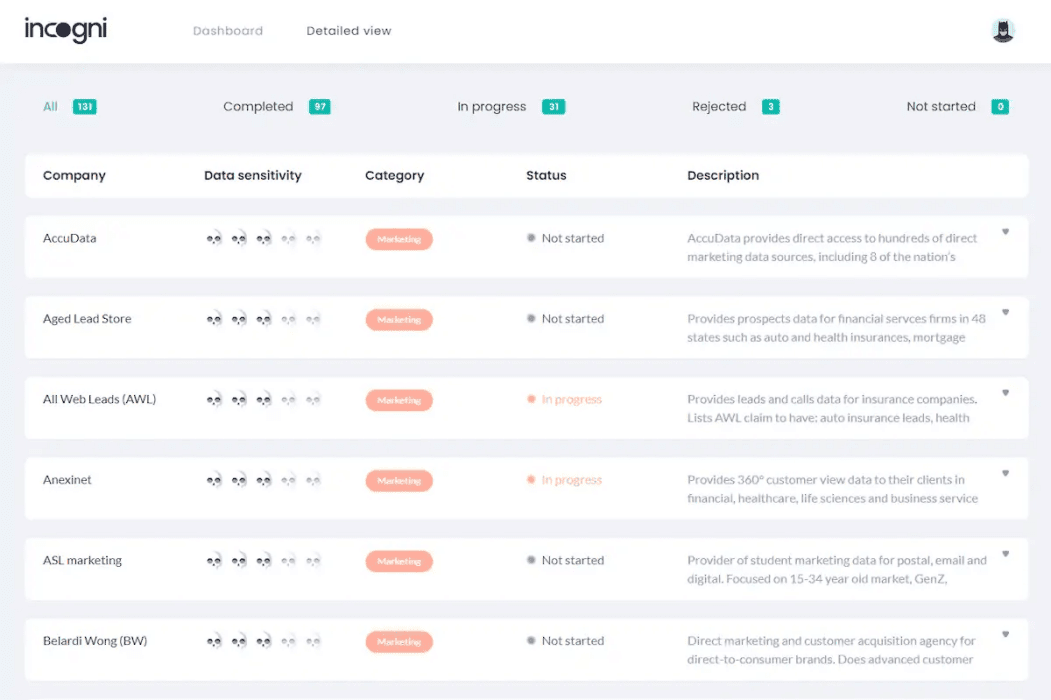Click the Not started status dot for AccuData
This screenshot has width=1051, height=700.
click(x=531, y=239)
